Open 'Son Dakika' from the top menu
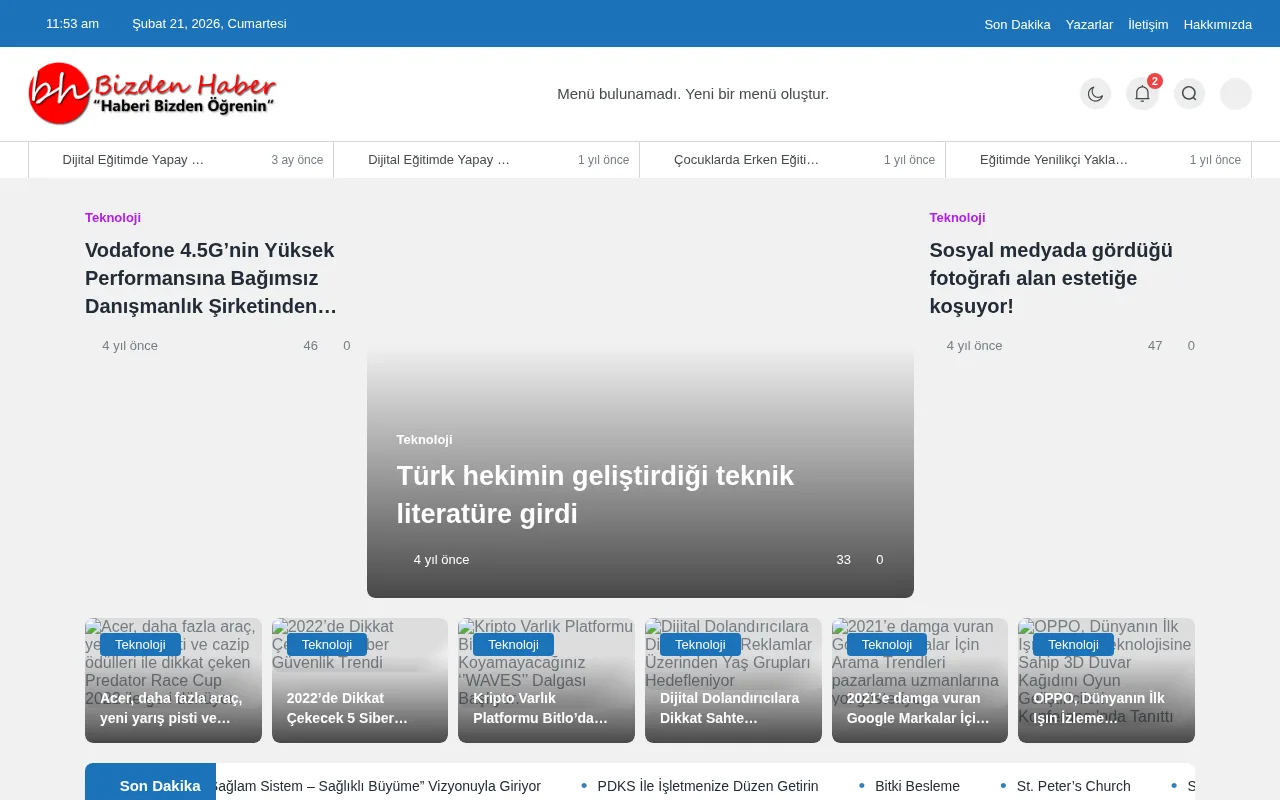Viewport: 1280px width, 800px height. coord(1017,24)
